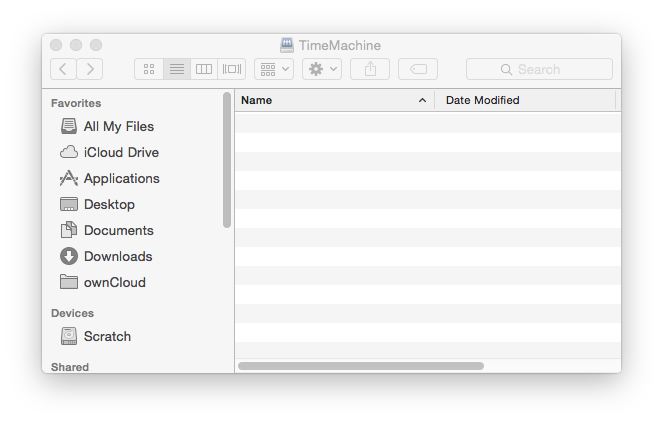Select Scratch label under Devices
Image resolution: width=663 pixels, height=423 pixels.
[107, 337]
